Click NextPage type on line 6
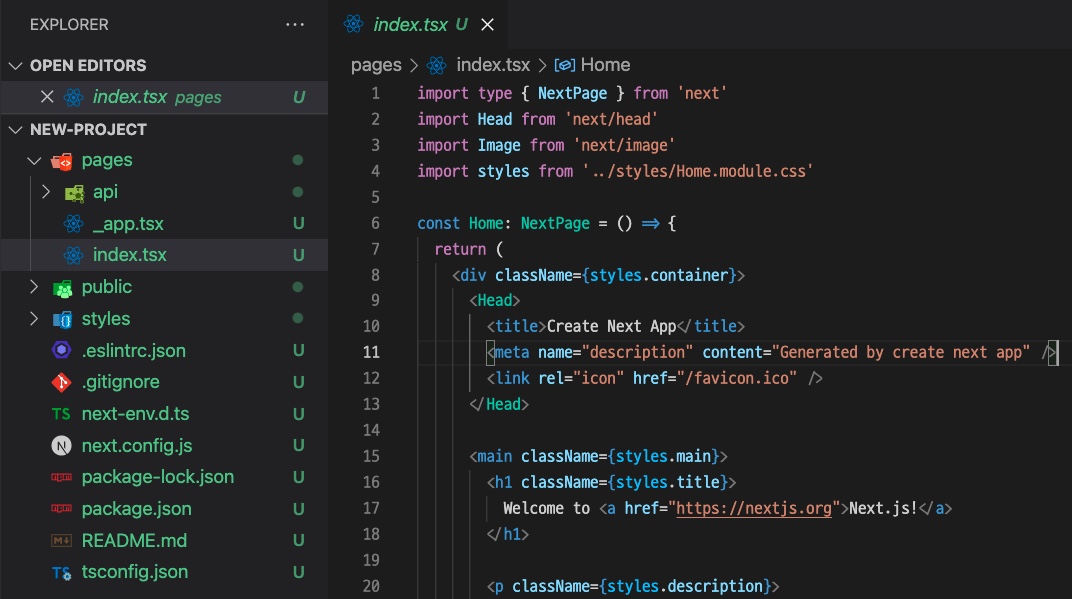This screenshot has width=1072, height=599. pyautogui.click(x=555, y=224)
